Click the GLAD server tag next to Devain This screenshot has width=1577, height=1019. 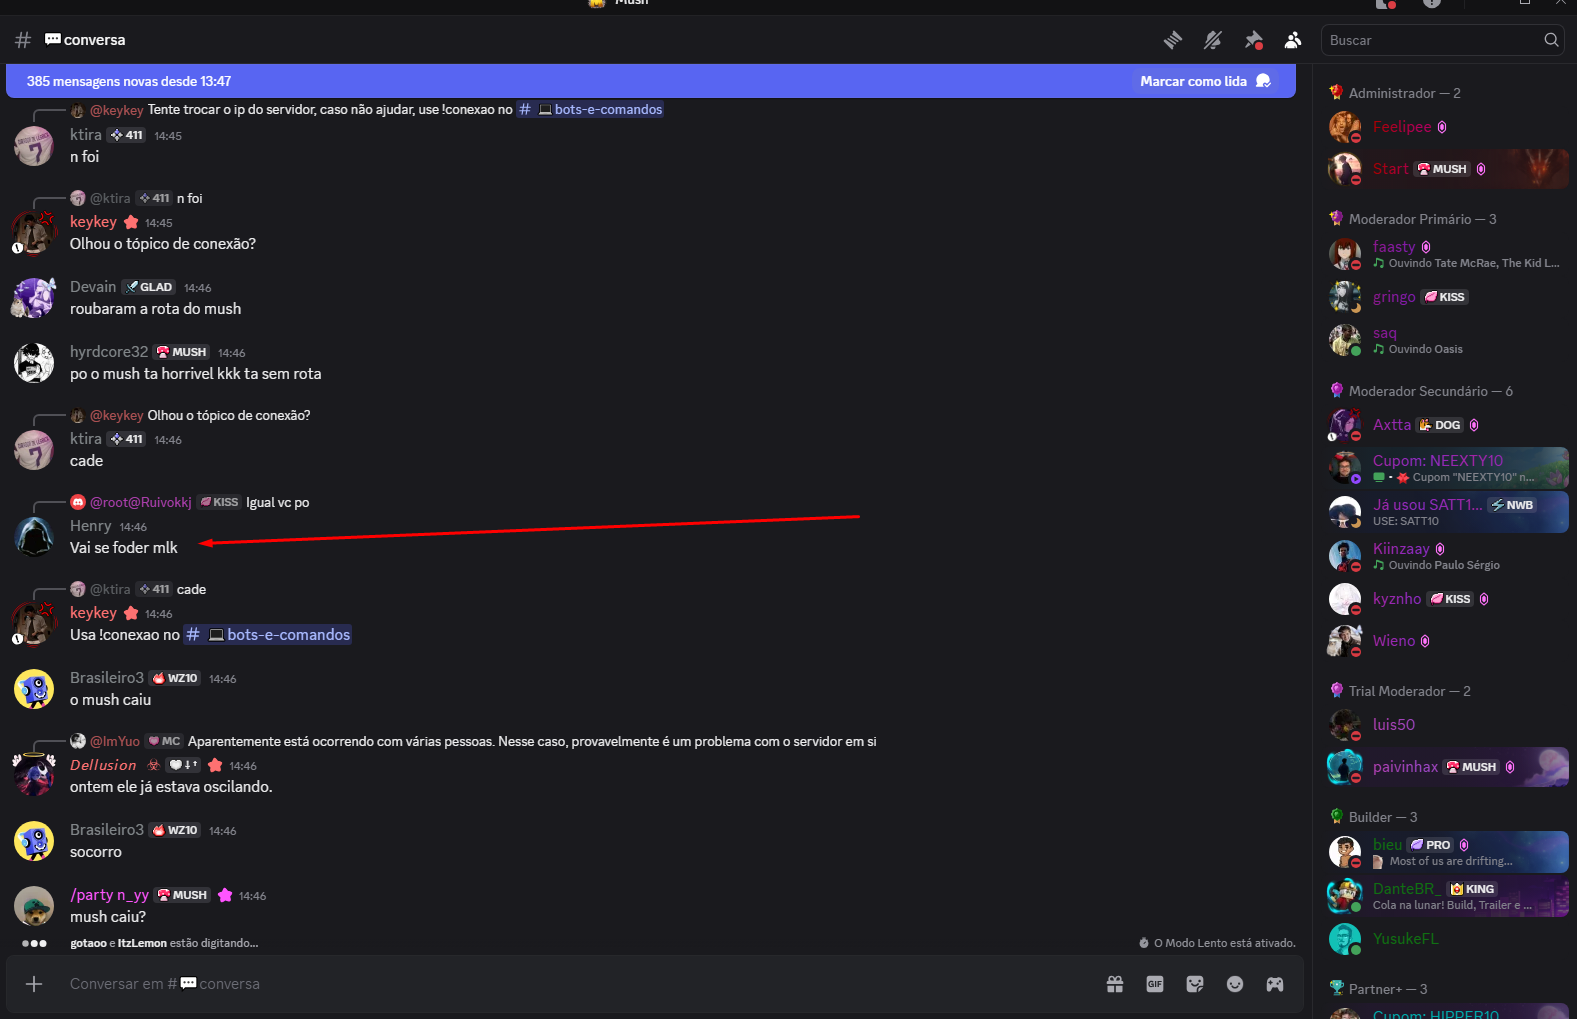coord(149,287)
